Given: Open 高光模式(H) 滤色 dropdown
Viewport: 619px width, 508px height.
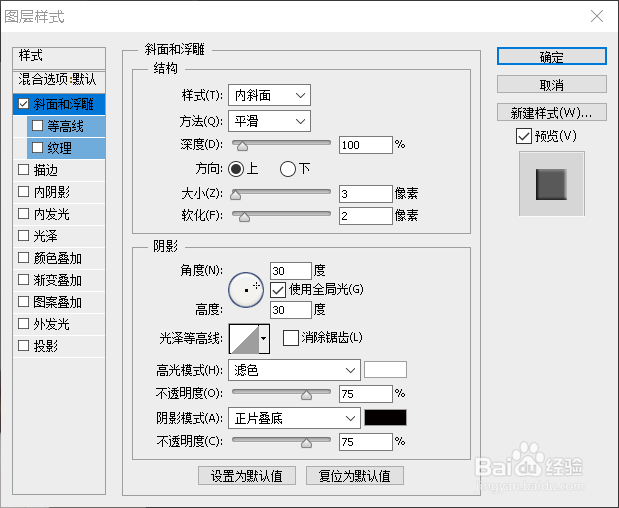Looking at the screenshot, I should (294, 370).
